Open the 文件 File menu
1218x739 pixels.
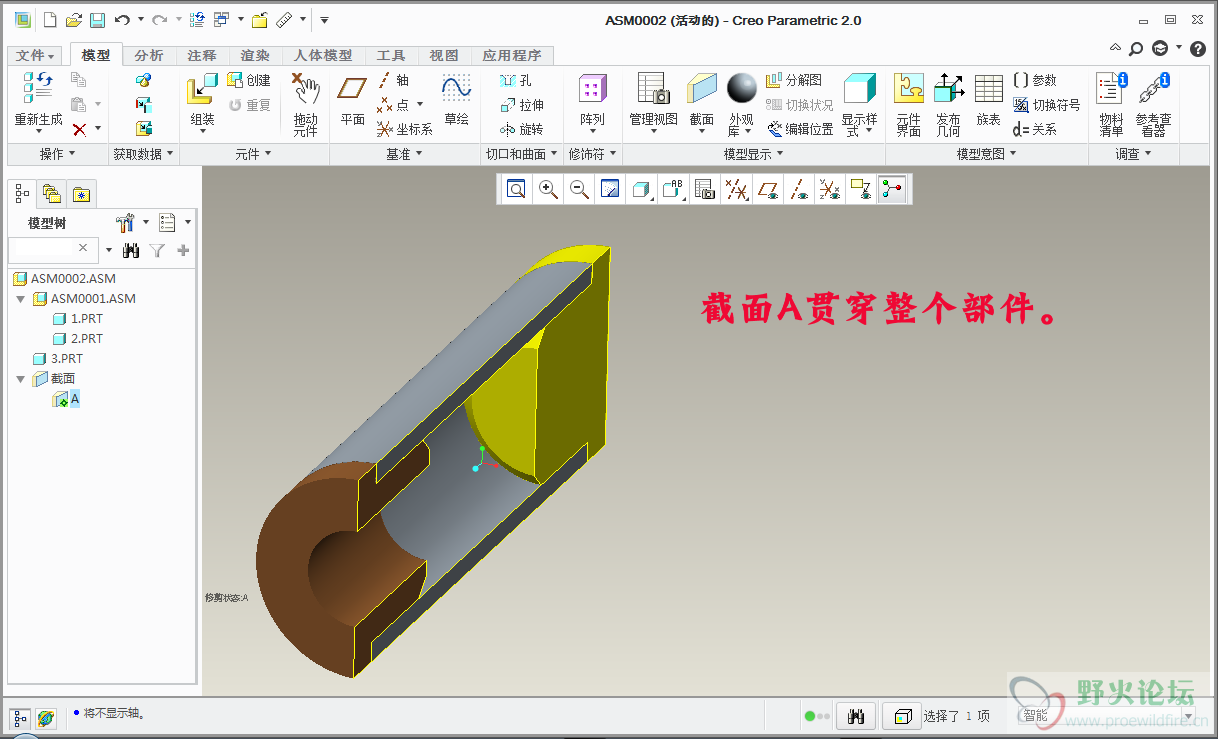(x=36, y=55)
